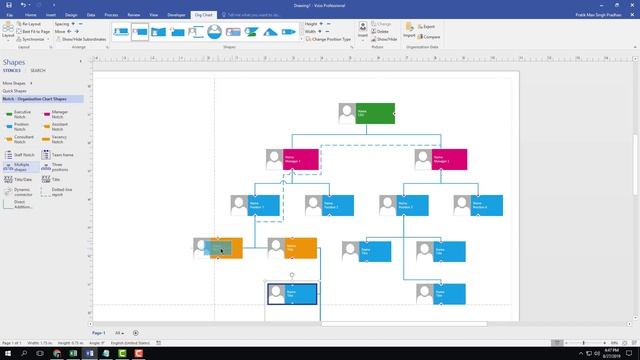
Task: Open the Process ribbon tab
Action: (x=111, y=15)
